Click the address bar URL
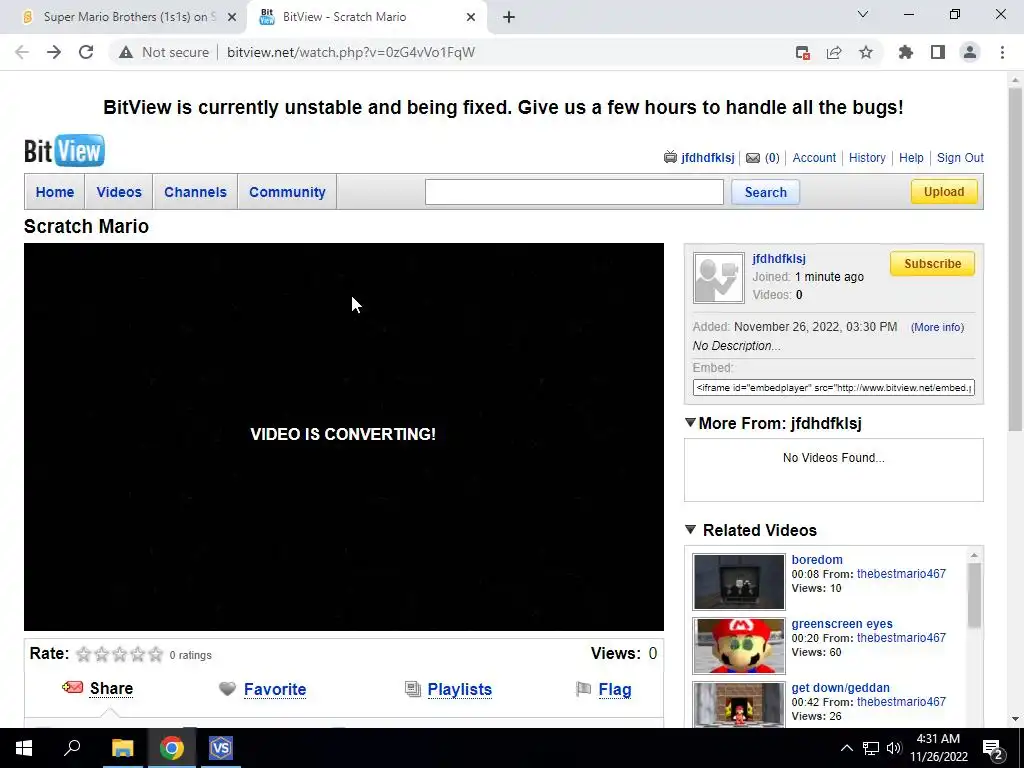 (351, 52)
